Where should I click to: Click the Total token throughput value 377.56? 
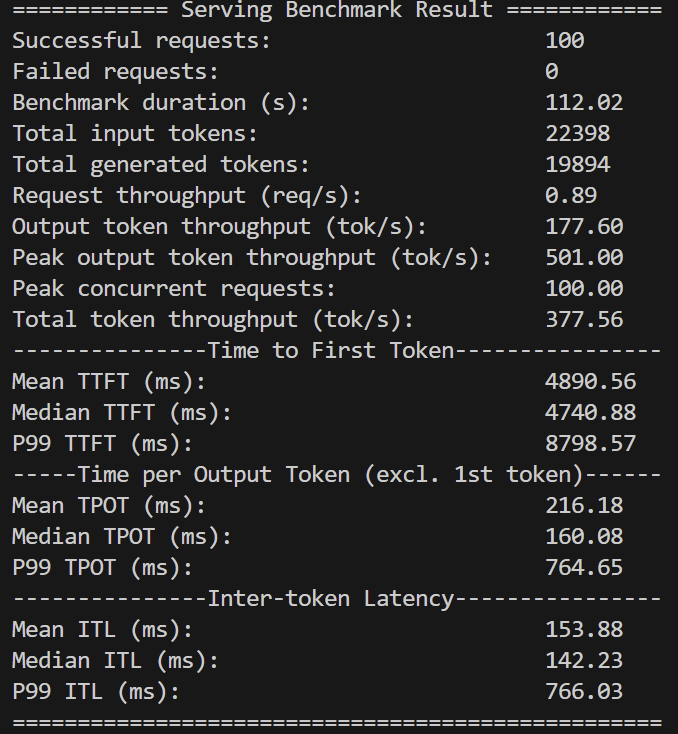[584, 320]
